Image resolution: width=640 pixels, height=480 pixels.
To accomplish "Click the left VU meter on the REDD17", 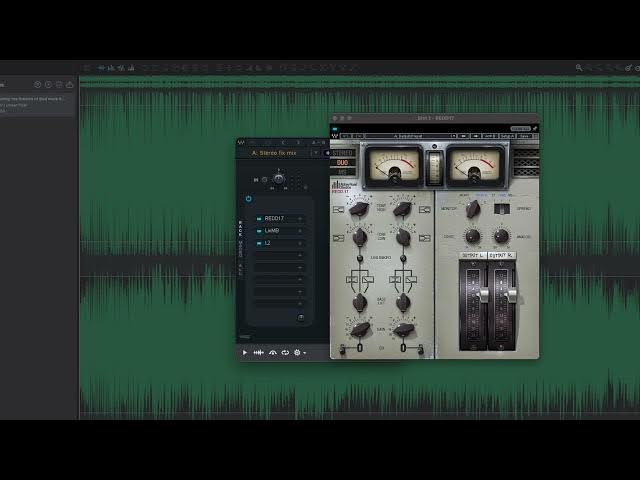I will (393, 165).
